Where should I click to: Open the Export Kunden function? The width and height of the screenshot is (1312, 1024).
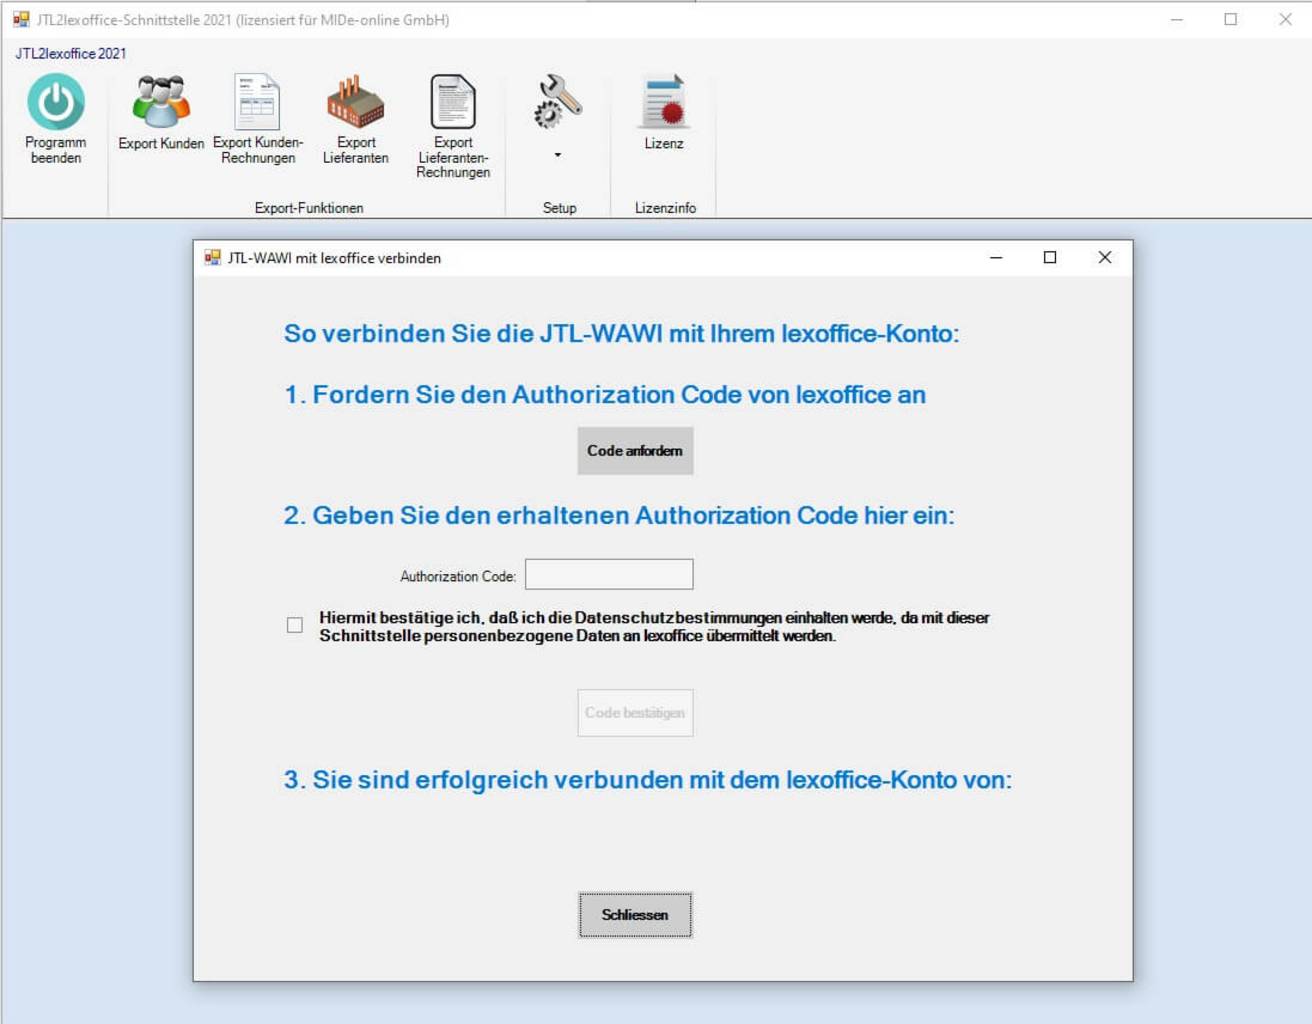(160, 102)
